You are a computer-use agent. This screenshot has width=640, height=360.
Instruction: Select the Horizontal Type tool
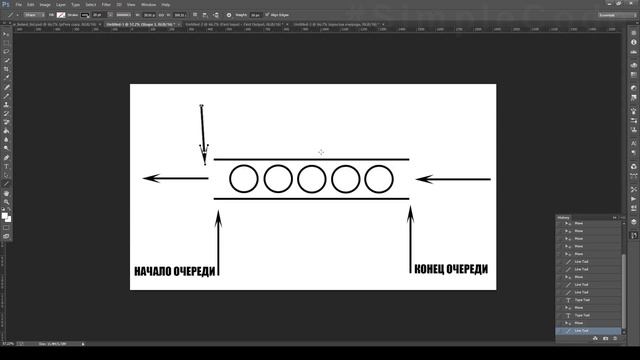(x=6, y=167)
